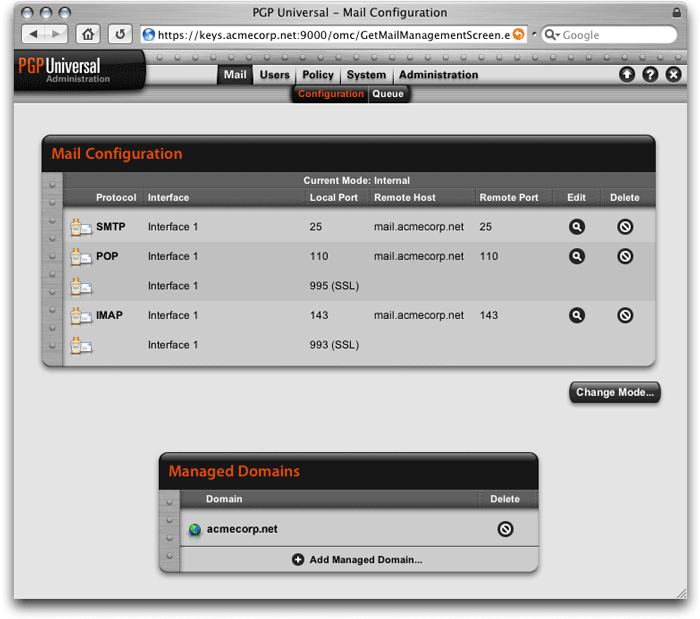Go forward in the browser
700x619 pixels.
(x=56, y=34)
